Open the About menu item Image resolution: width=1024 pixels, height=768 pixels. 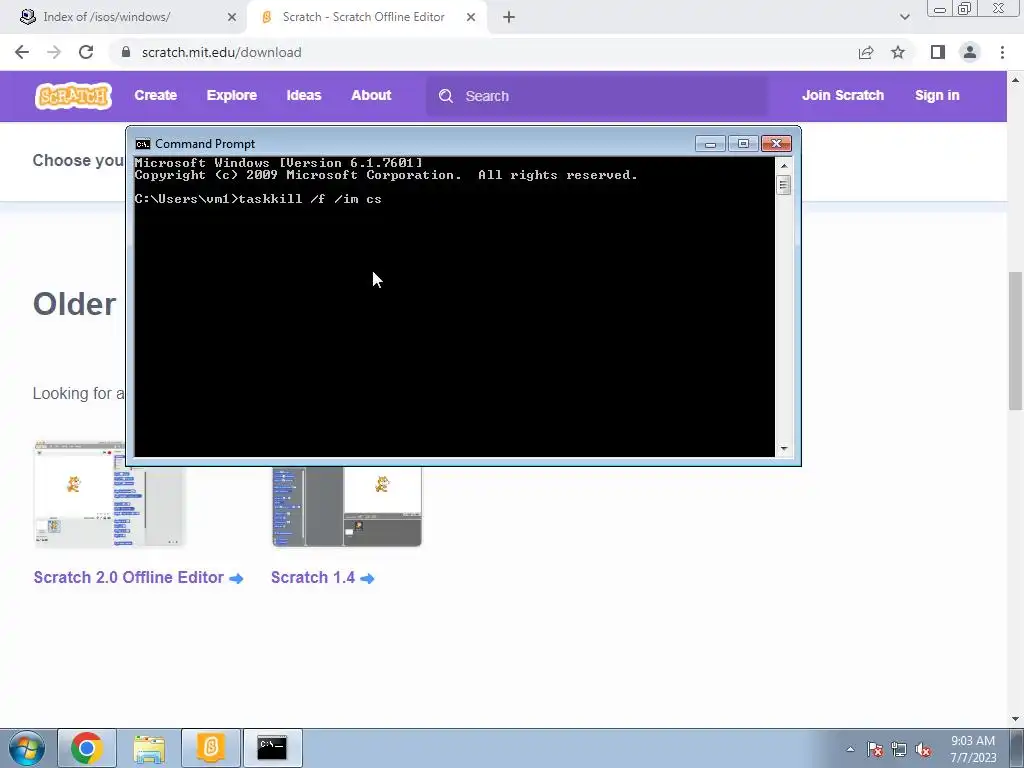point(371,95)
